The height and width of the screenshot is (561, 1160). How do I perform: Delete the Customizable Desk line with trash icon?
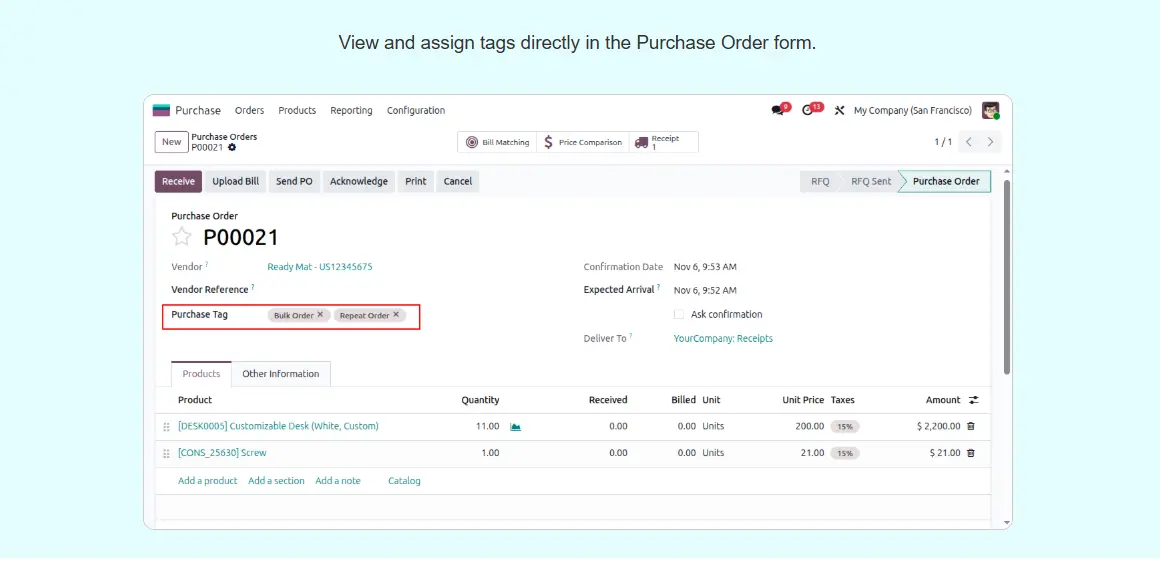970,426
